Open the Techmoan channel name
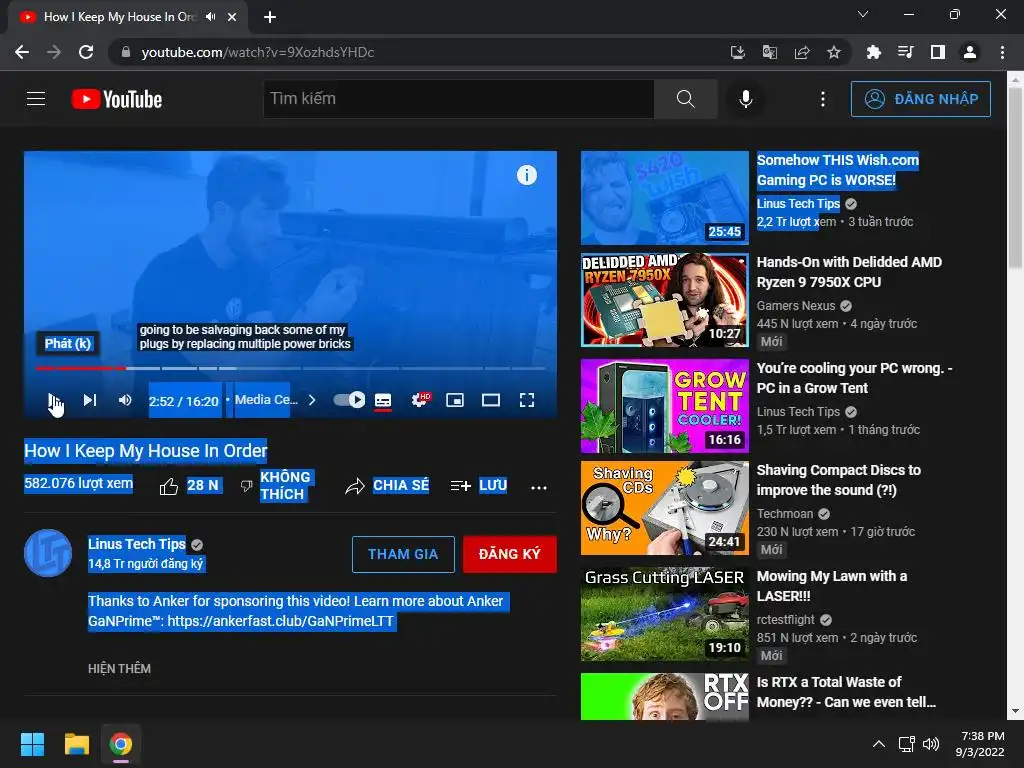Screen dimensions: 1024x768 (784, 513)
